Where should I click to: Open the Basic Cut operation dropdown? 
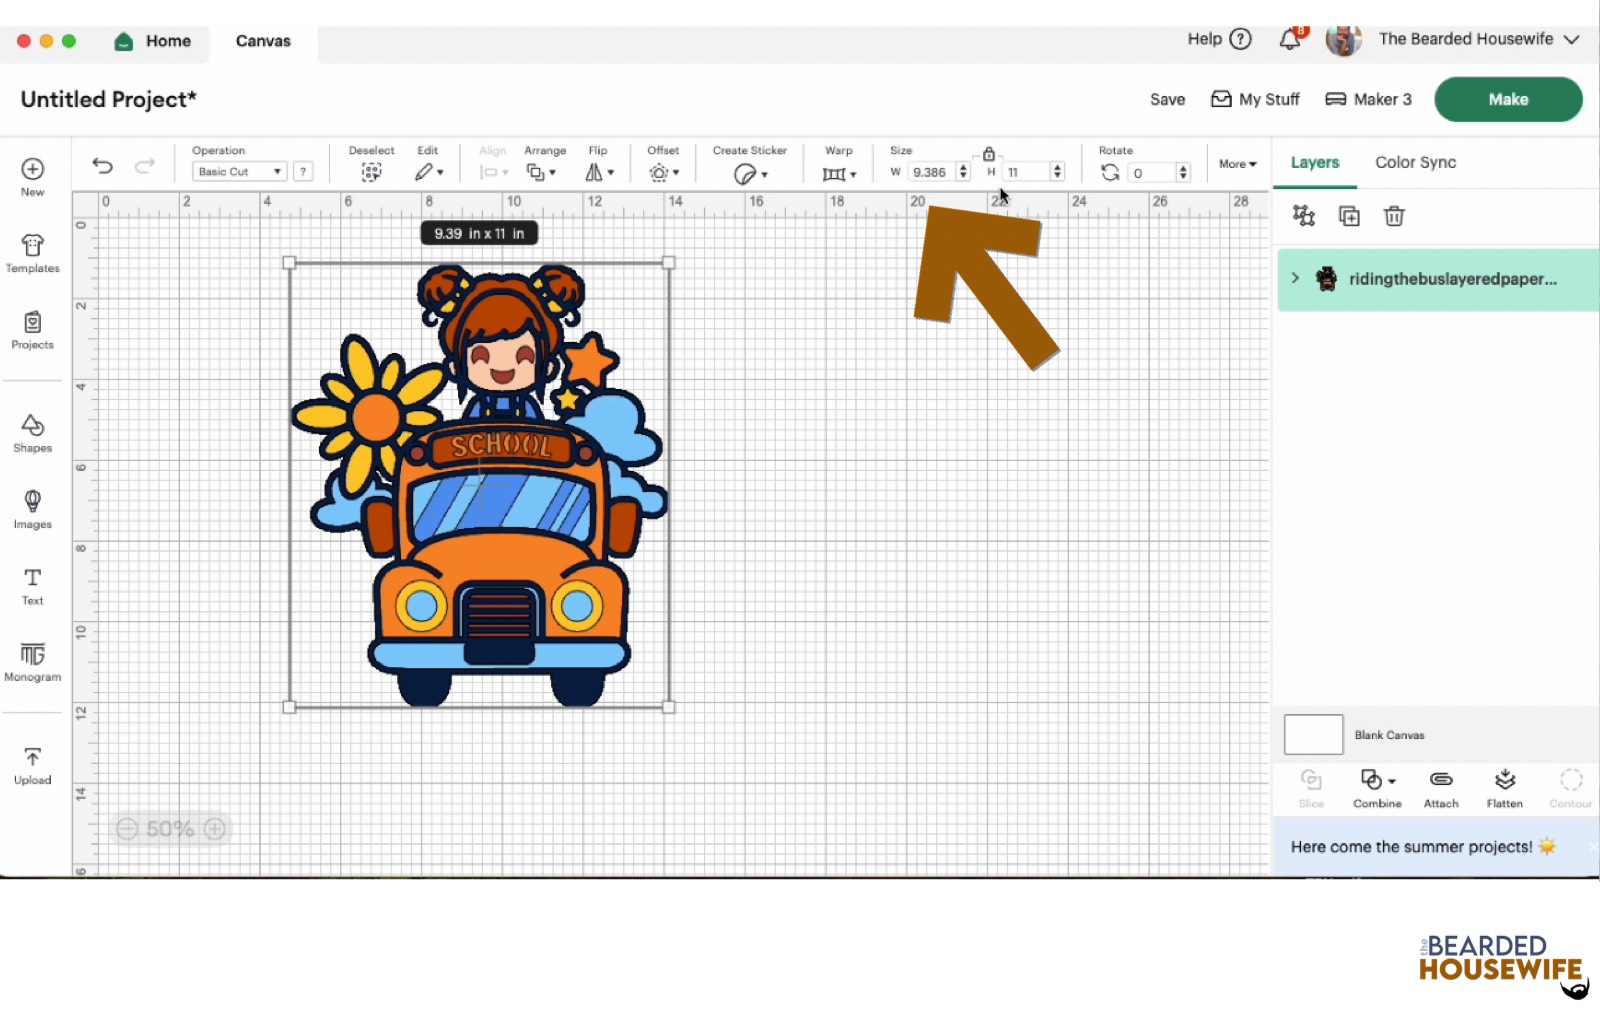point(238,171)
